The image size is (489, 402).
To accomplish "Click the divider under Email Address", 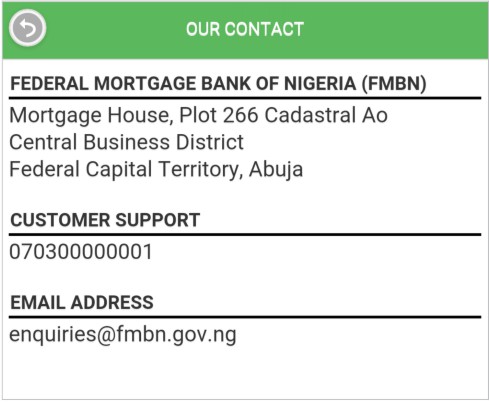I will tap(245, 317).
